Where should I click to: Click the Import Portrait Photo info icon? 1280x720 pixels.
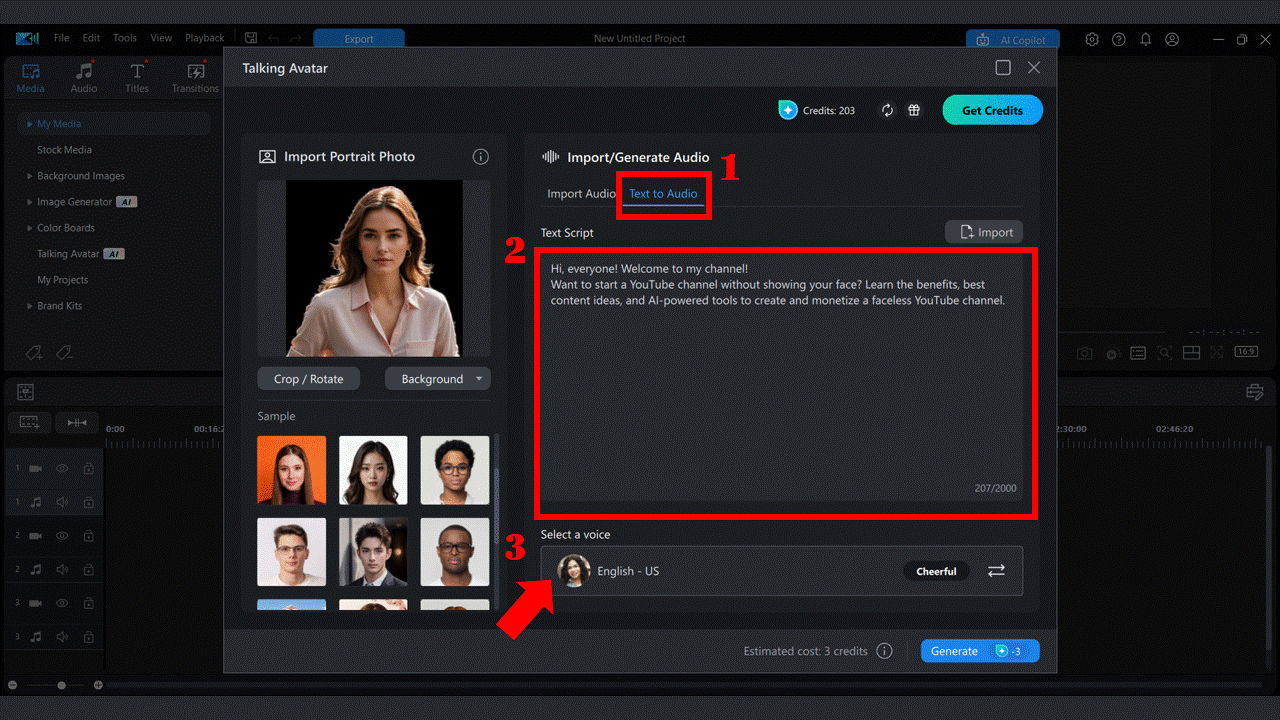coord(480,156)
